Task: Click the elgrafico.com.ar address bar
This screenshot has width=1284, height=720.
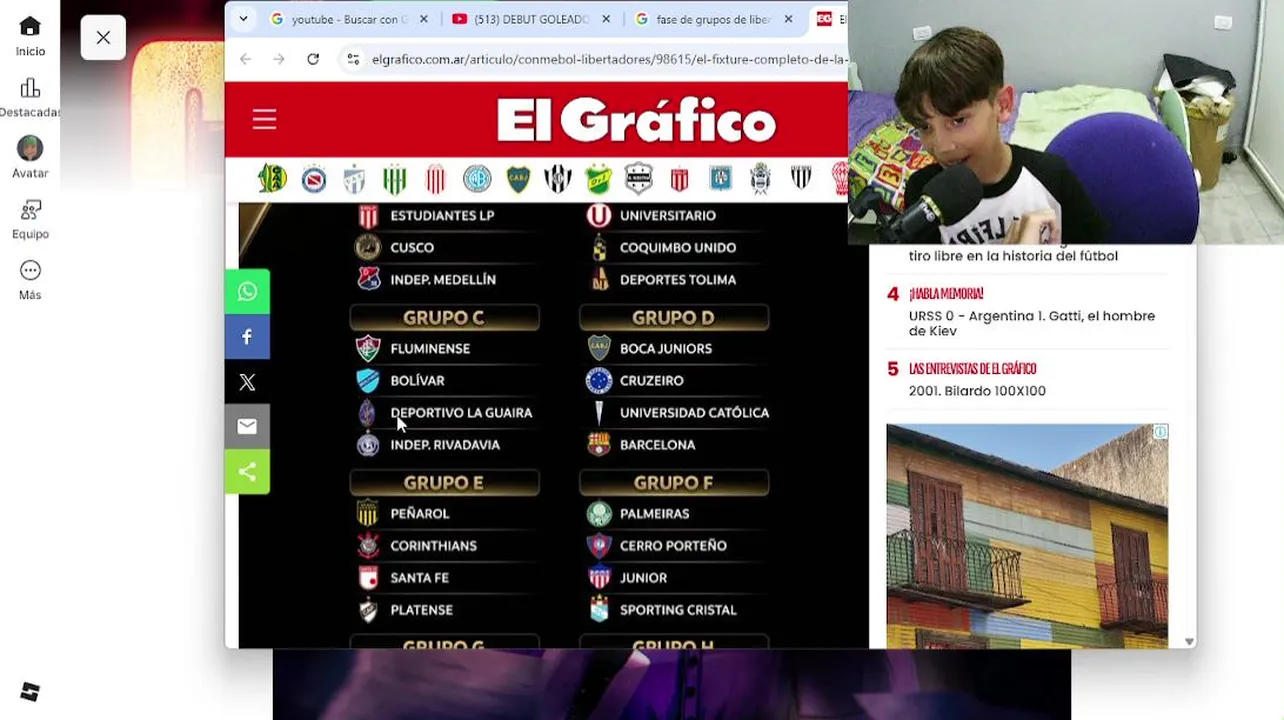Action: [608, 59]
